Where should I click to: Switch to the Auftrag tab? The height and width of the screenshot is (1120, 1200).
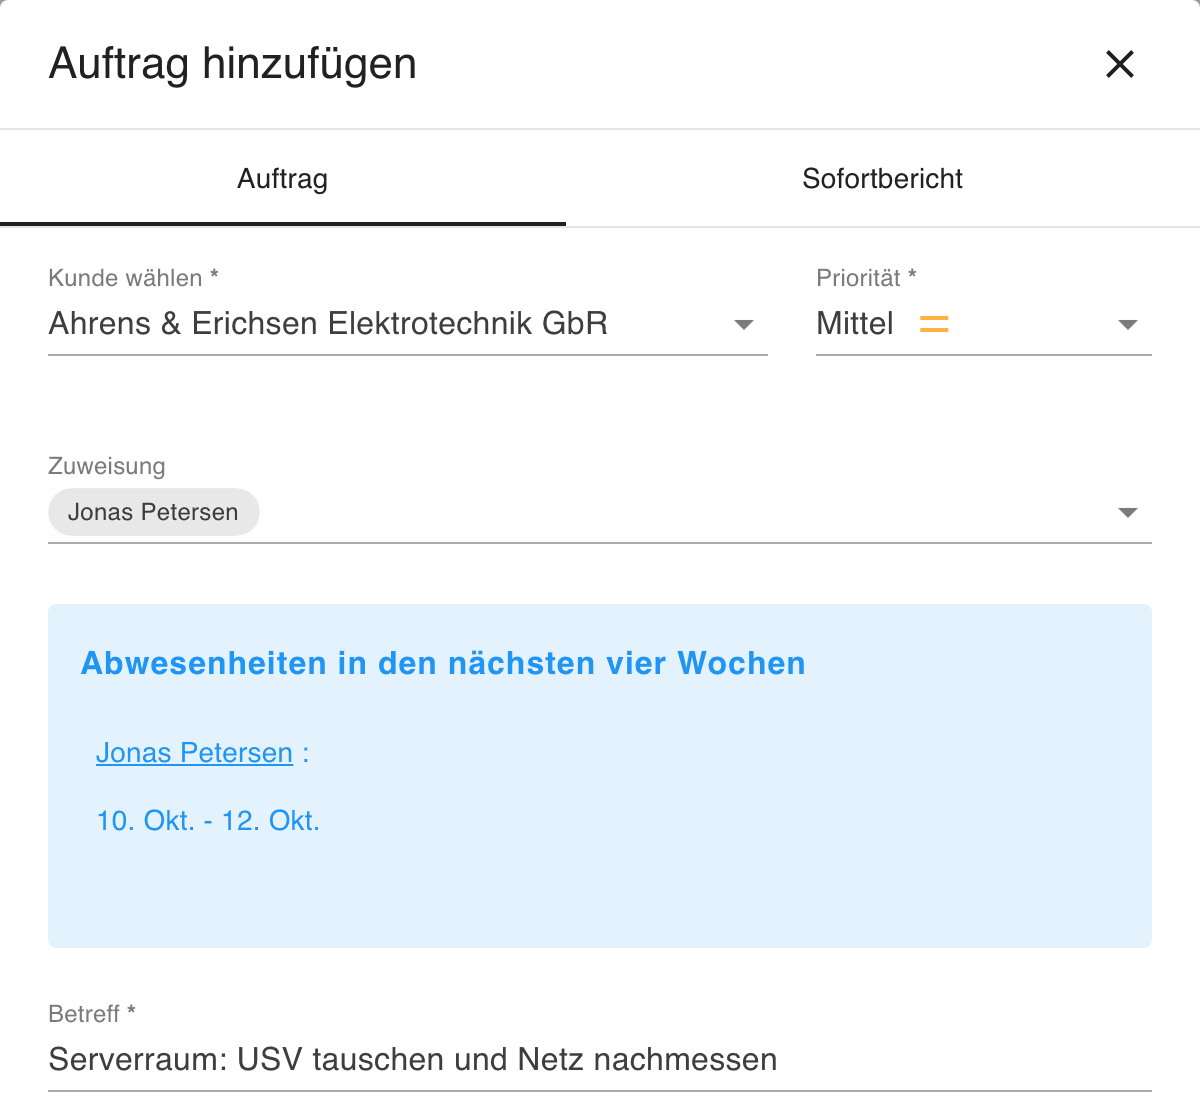pyautogui.click(x=283, y=179)
